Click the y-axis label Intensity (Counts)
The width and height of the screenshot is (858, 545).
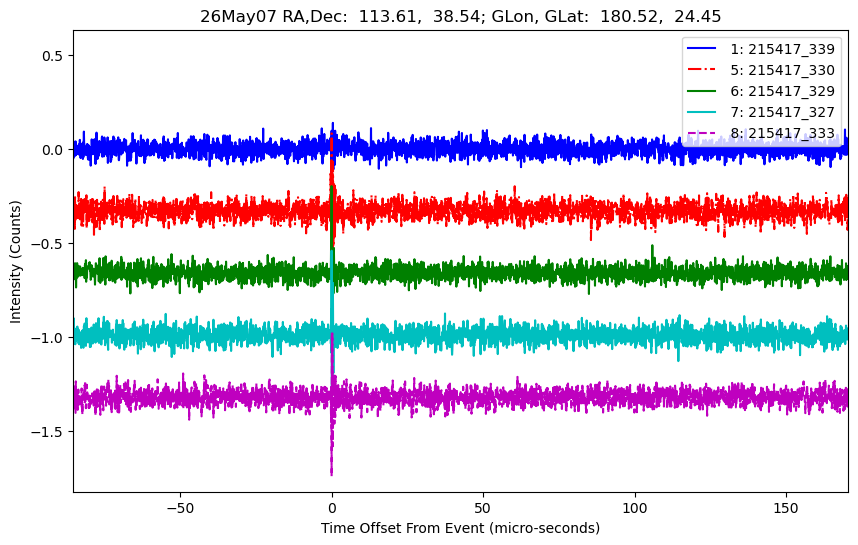(x=15, y=262)
